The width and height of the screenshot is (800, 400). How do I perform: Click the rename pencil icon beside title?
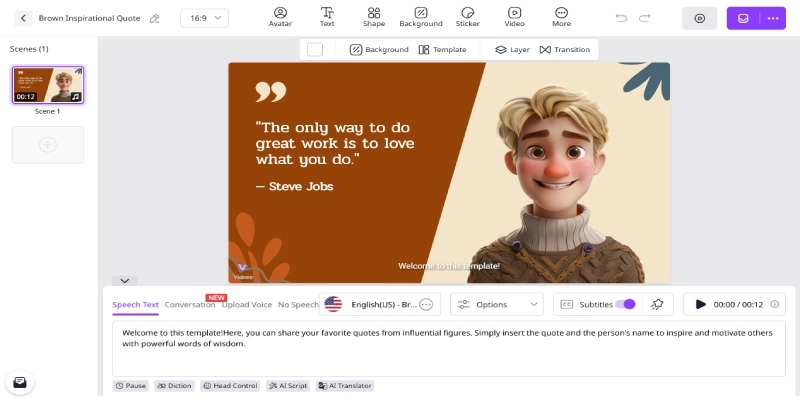tap(153, 18)
